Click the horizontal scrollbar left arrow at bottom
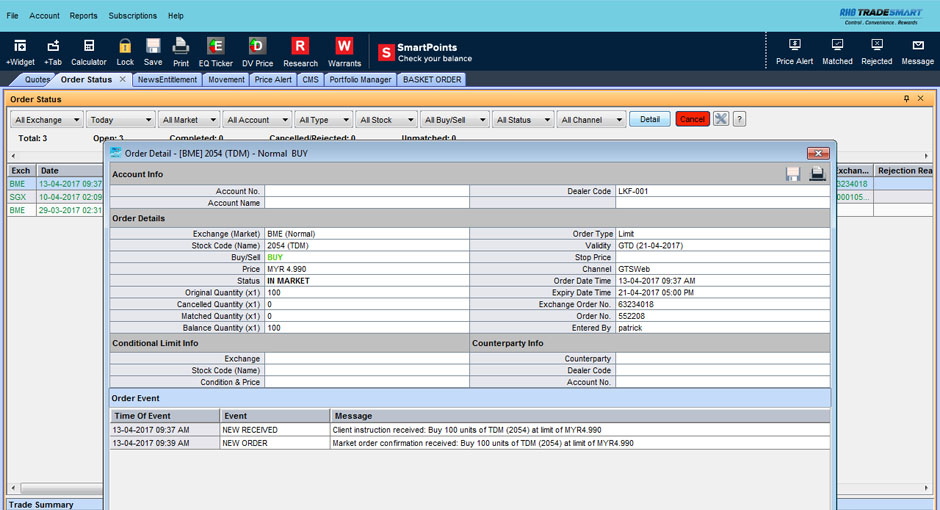This screenshot has width=940, height=510. point(13,488)
